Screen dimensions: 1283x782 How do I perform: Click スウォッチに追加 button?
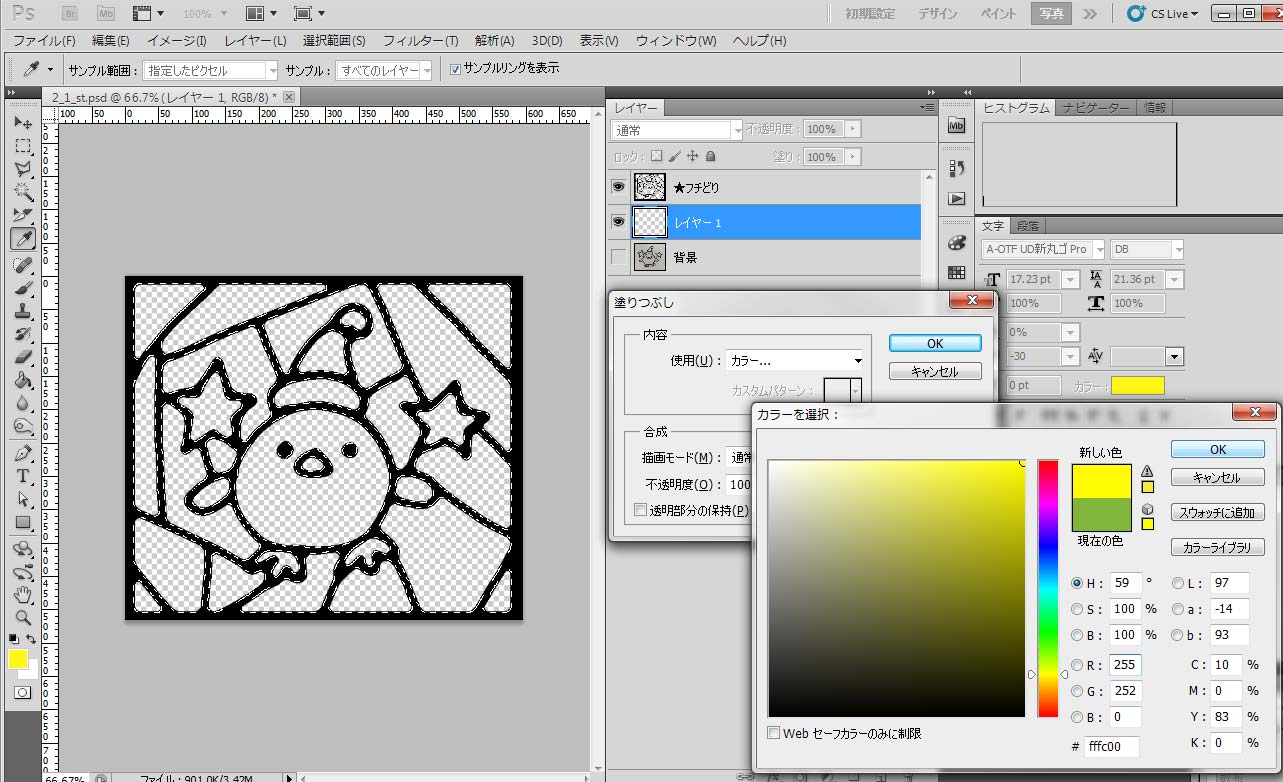click(x=1217, y=512)
